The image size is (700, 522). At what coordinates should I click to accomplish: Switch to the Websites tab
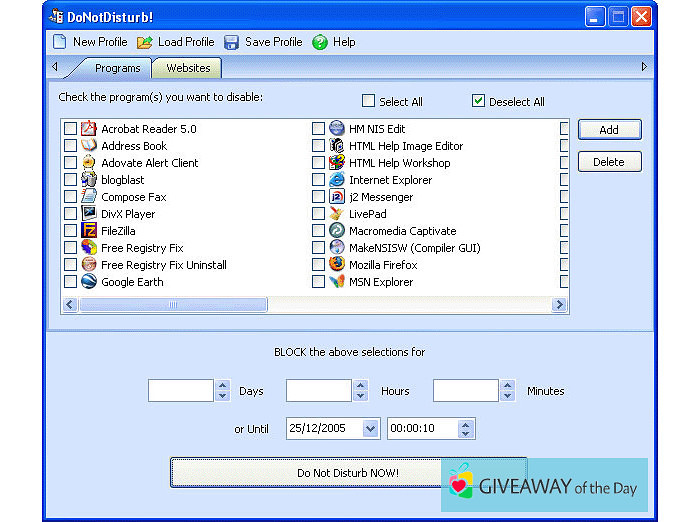188,68
